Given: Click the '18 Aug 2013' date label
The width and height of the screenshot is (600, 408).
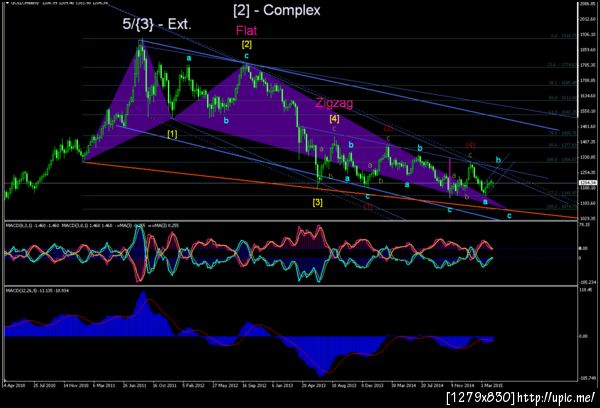Looking at the screenshot, I should click(x=344, y=385).
